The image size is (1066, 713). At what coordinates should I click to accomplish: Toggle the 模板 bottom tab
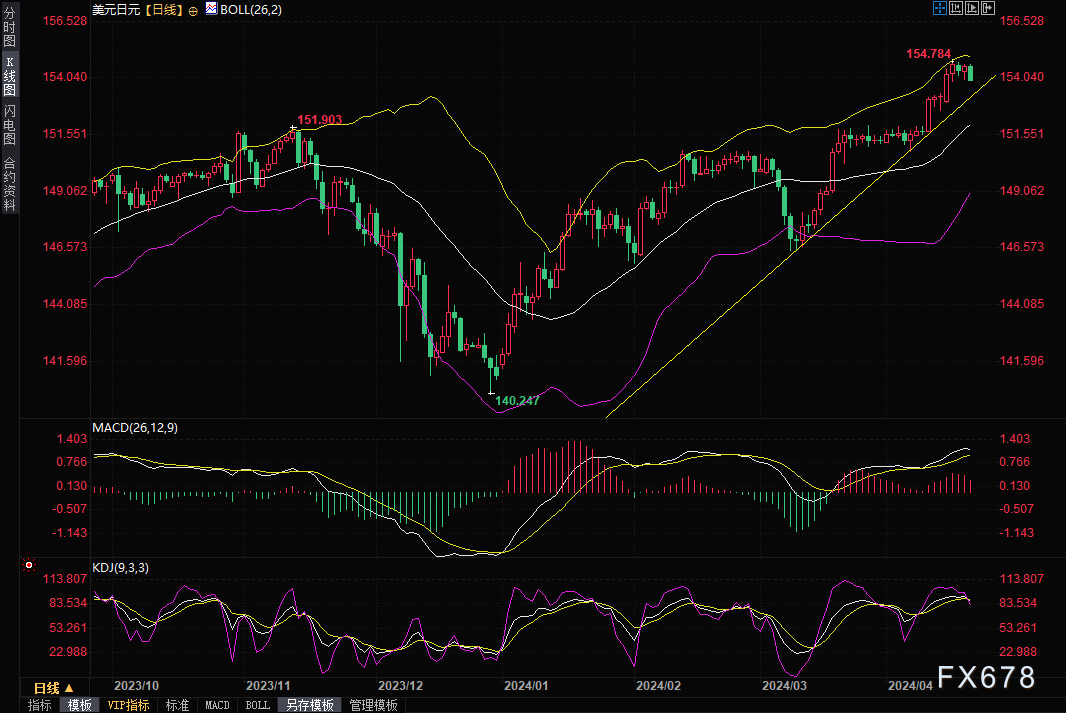click(x=80, y=705)
